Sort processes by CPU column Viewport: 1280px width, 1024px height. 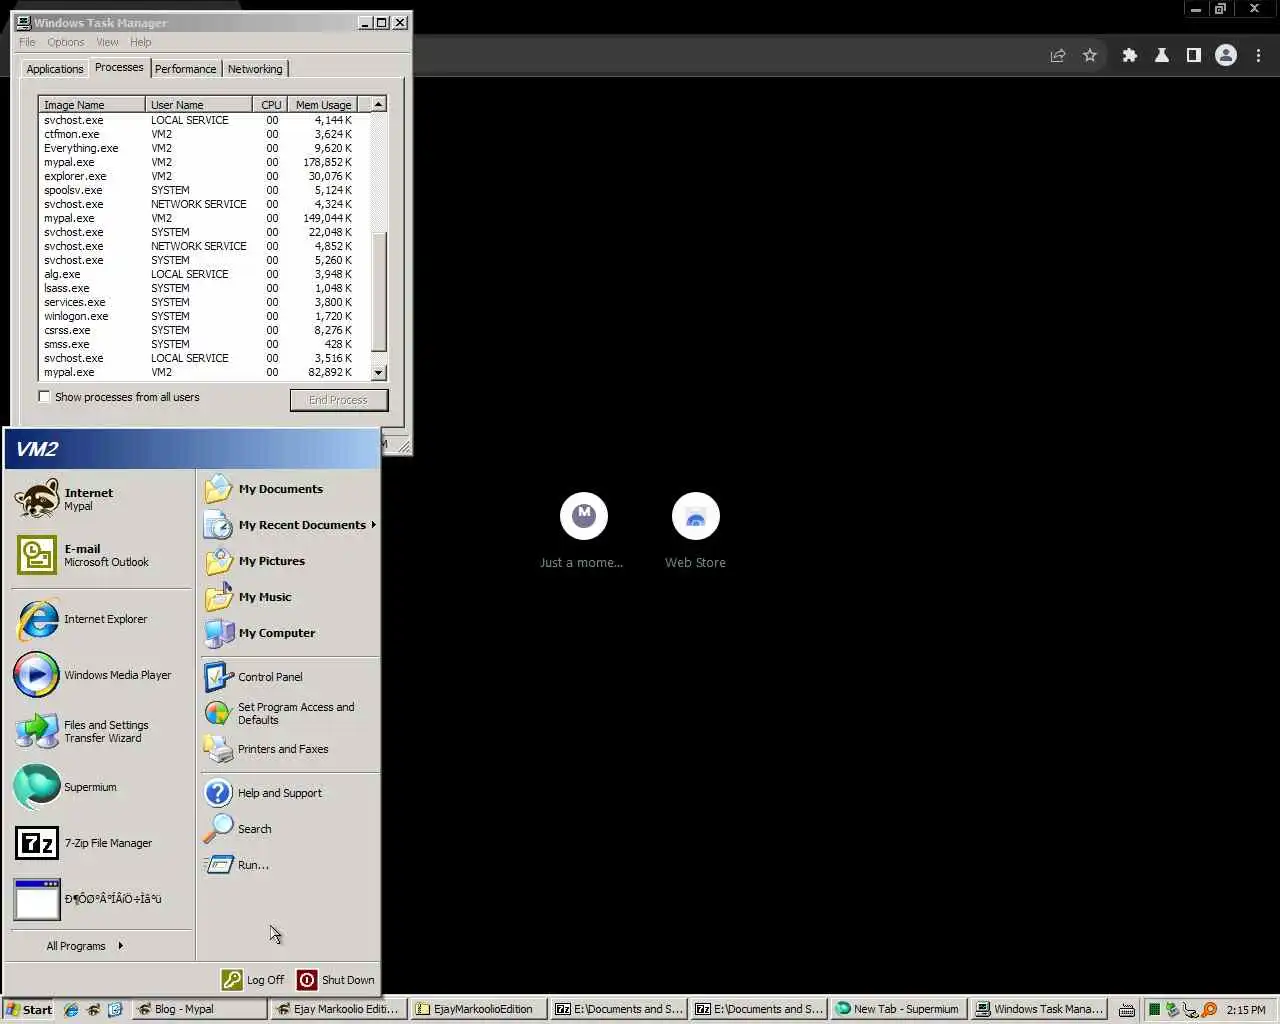(270, 104)
